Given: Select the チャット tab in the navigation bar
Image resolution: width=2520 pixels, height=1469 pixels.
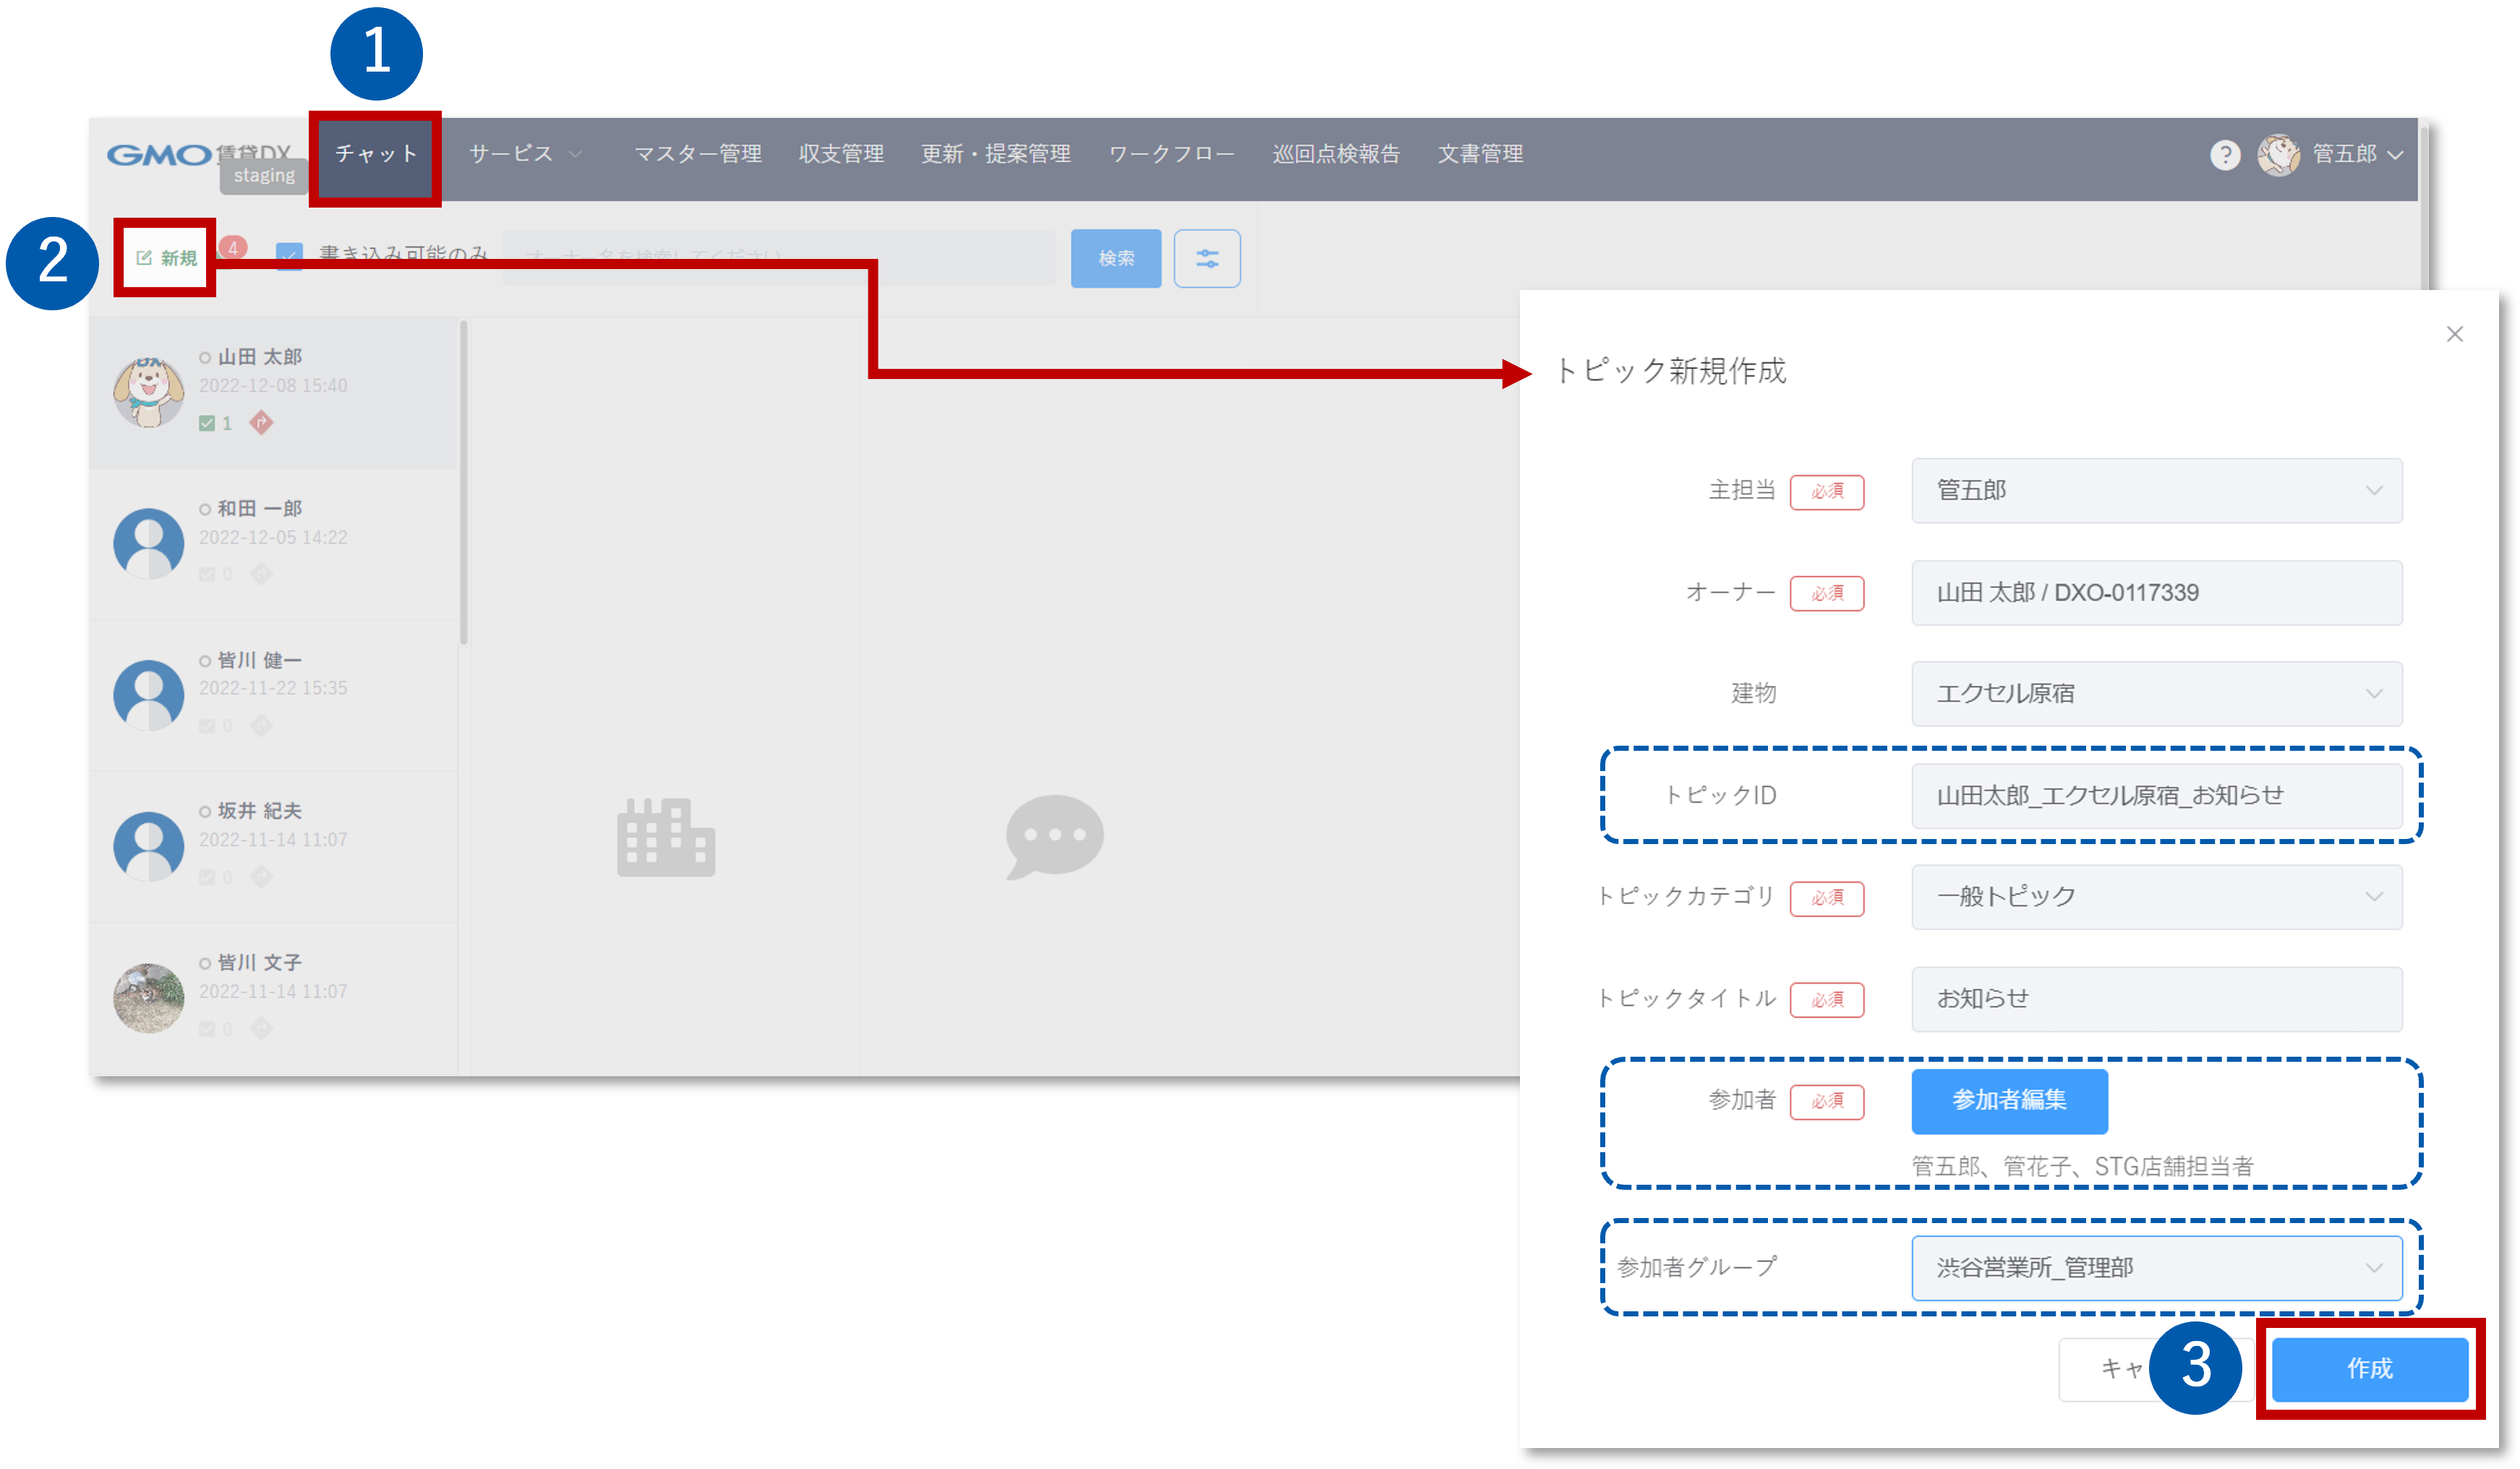Looking at the screenshot, I should tap(375, 155).
